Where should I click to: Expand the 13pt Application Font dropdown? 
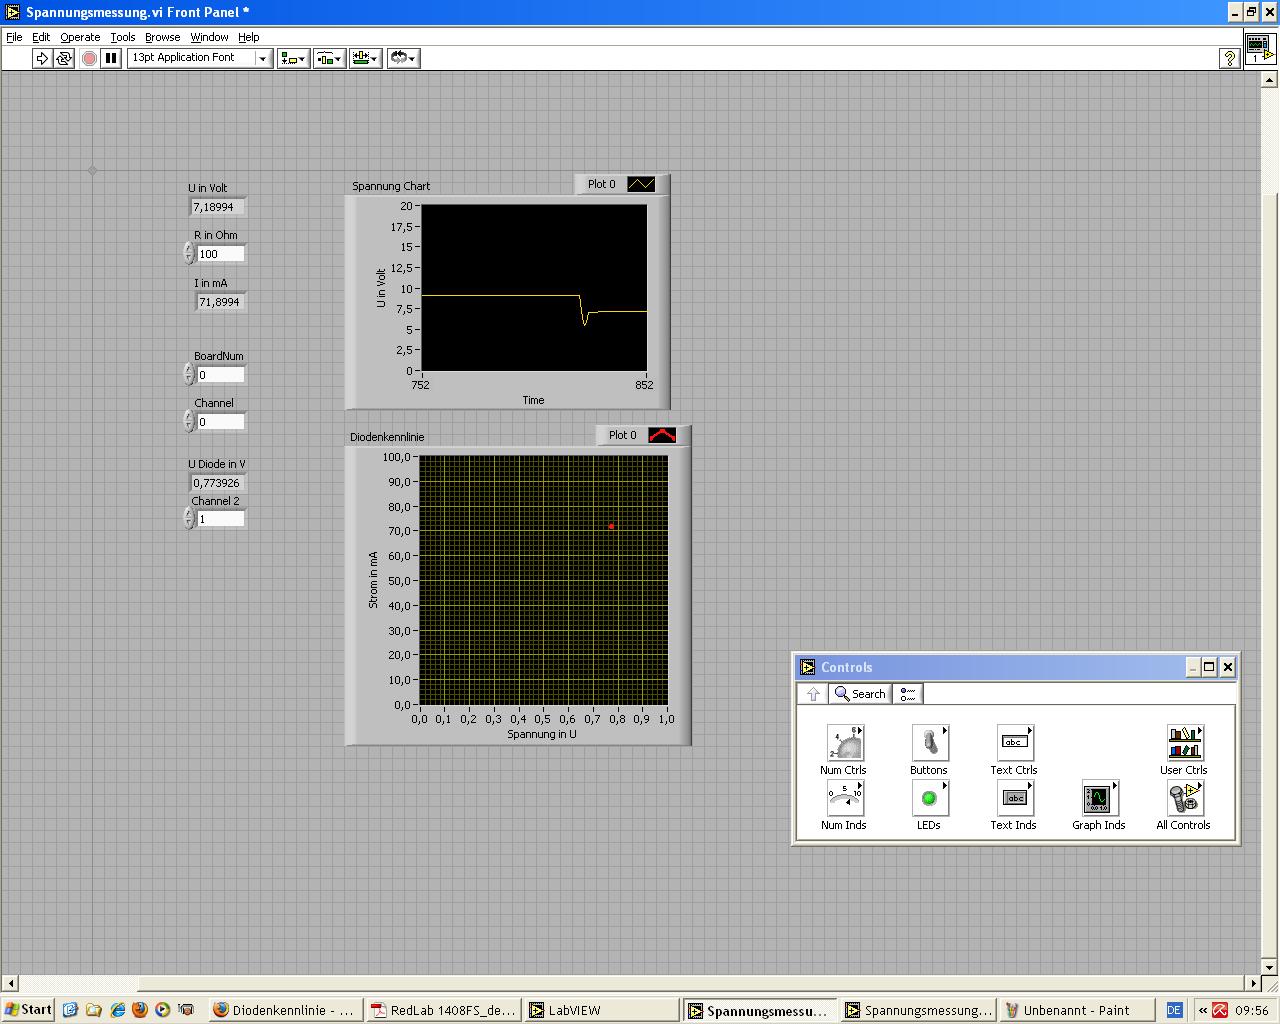coord(263,59)
